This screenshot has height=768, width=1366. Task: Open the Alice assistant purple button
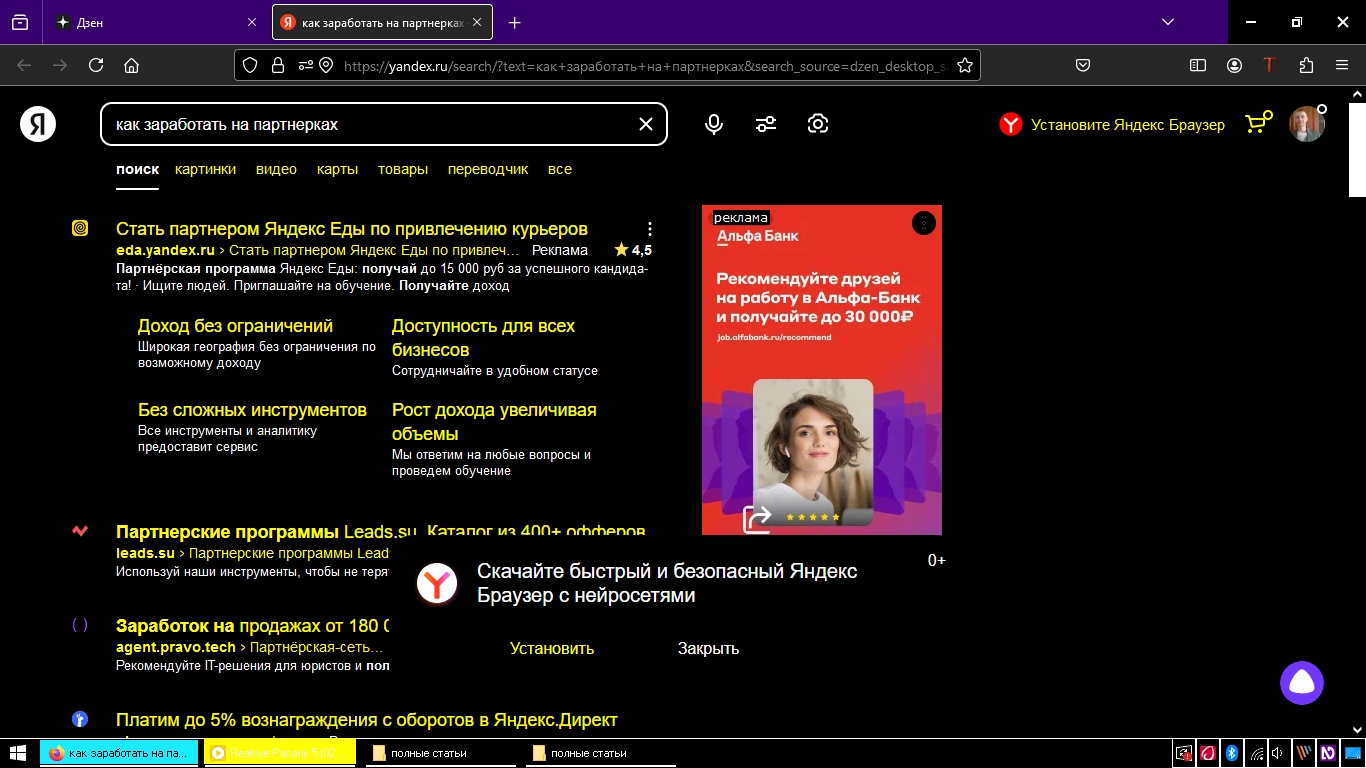pos(1302,683)
